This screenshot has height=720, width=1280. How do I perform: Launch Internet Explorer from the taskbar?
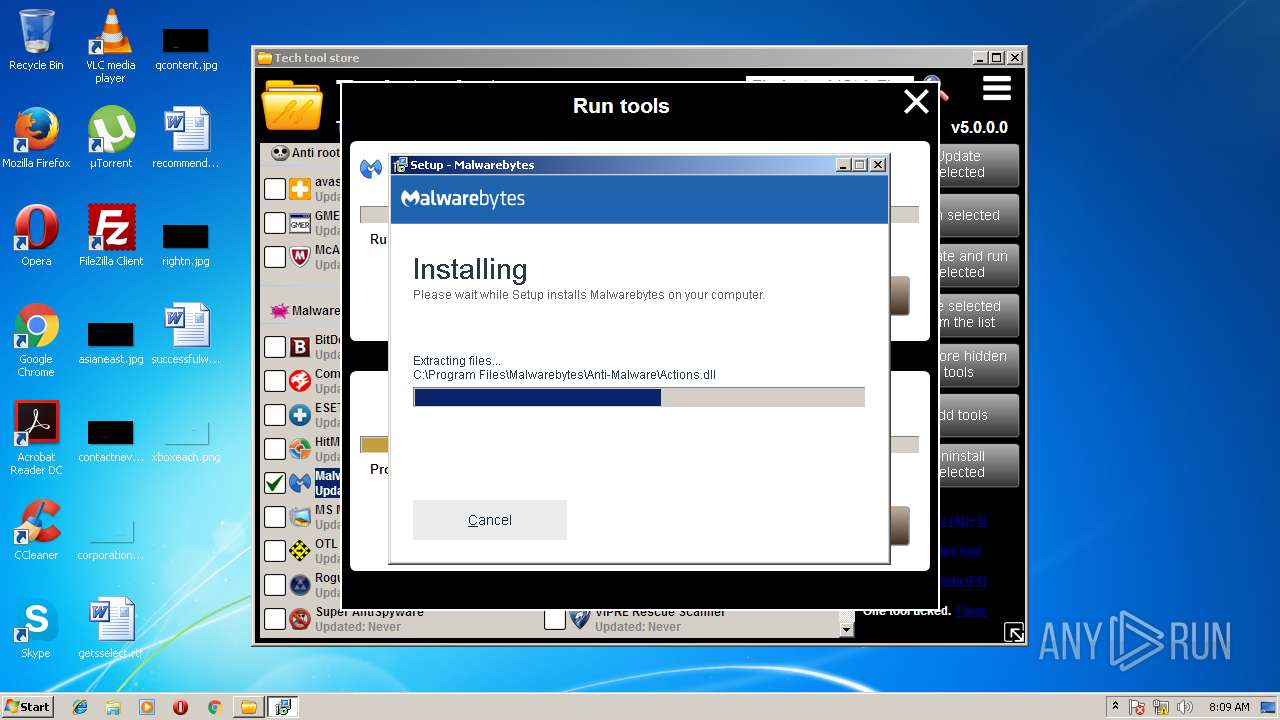pyautogui.click(x=80, y=707)
